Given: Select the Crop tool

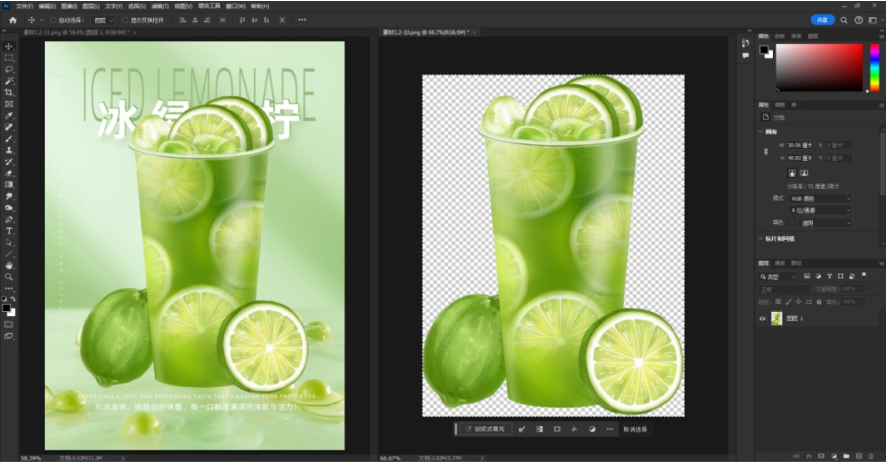Looking at the screenshot, I should 9,92.
